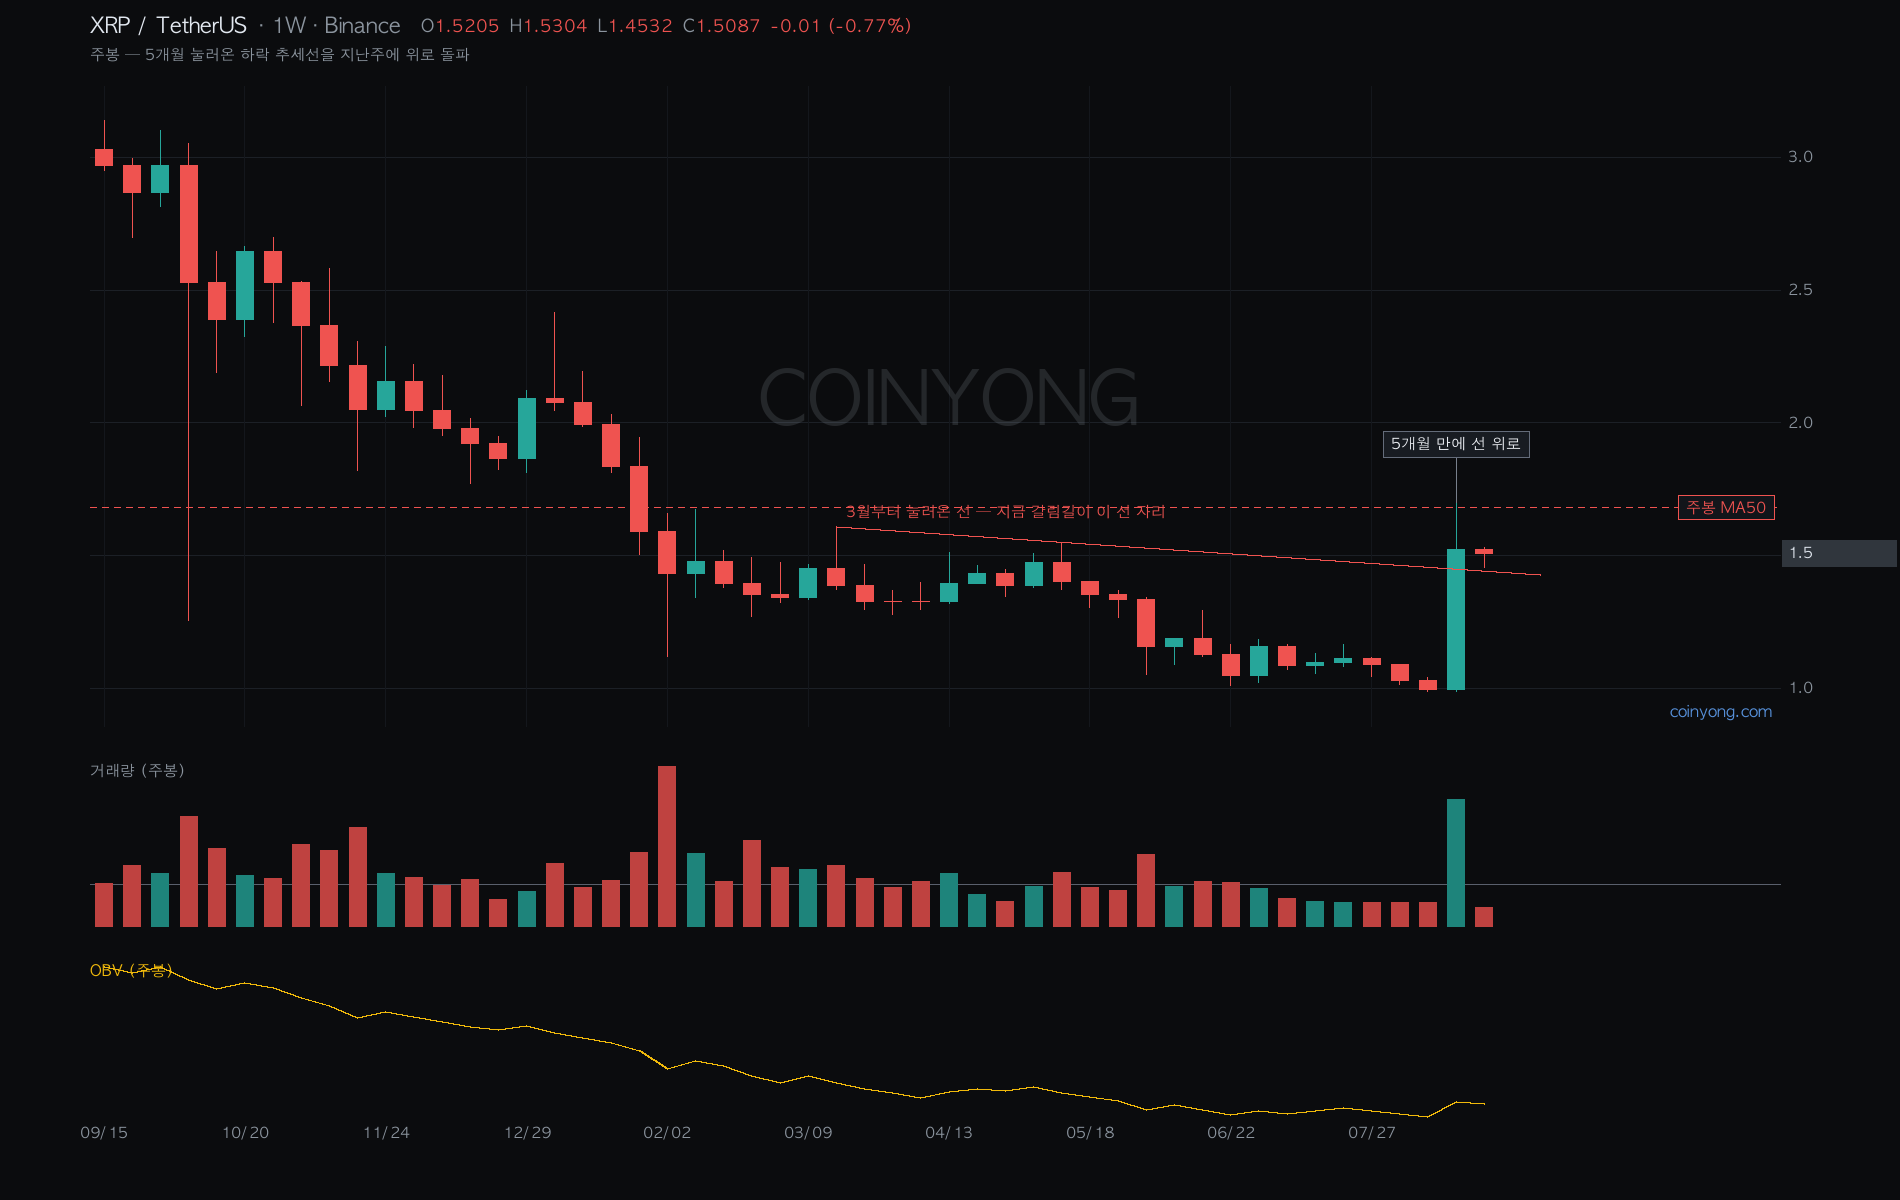Click the 1.0 price axis label
Image resolution: width=1900 pixels, height=1200 pixels.
click(x=1800, y=688)
